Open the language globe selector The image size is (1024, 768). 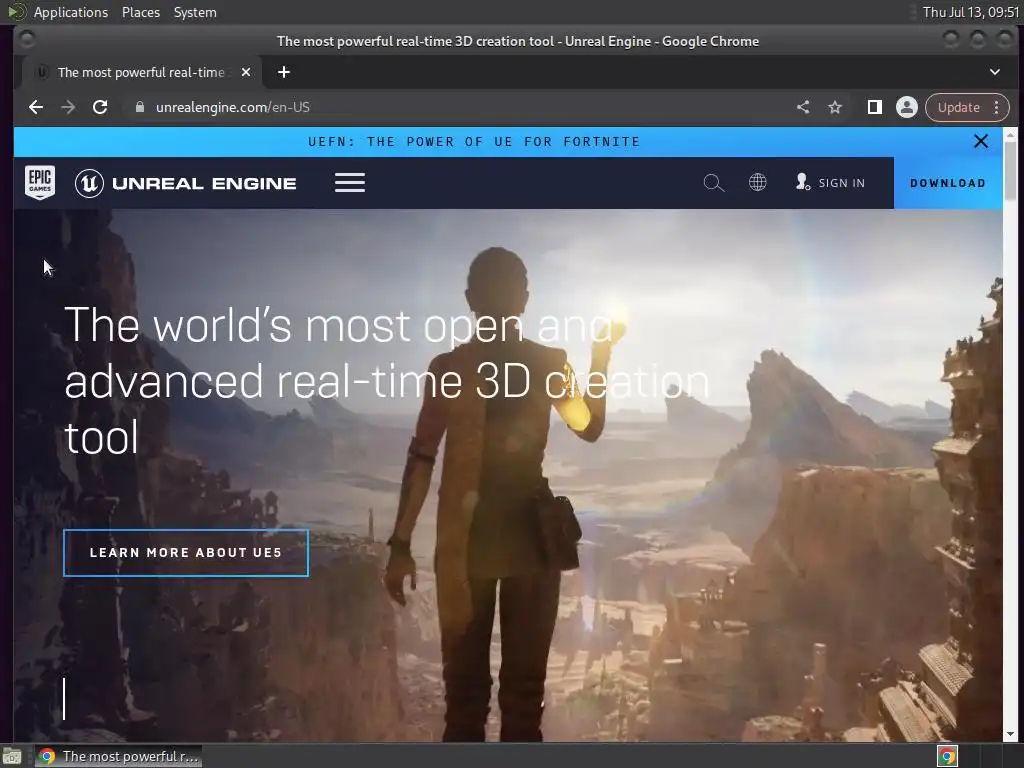[x=758, y=182]
